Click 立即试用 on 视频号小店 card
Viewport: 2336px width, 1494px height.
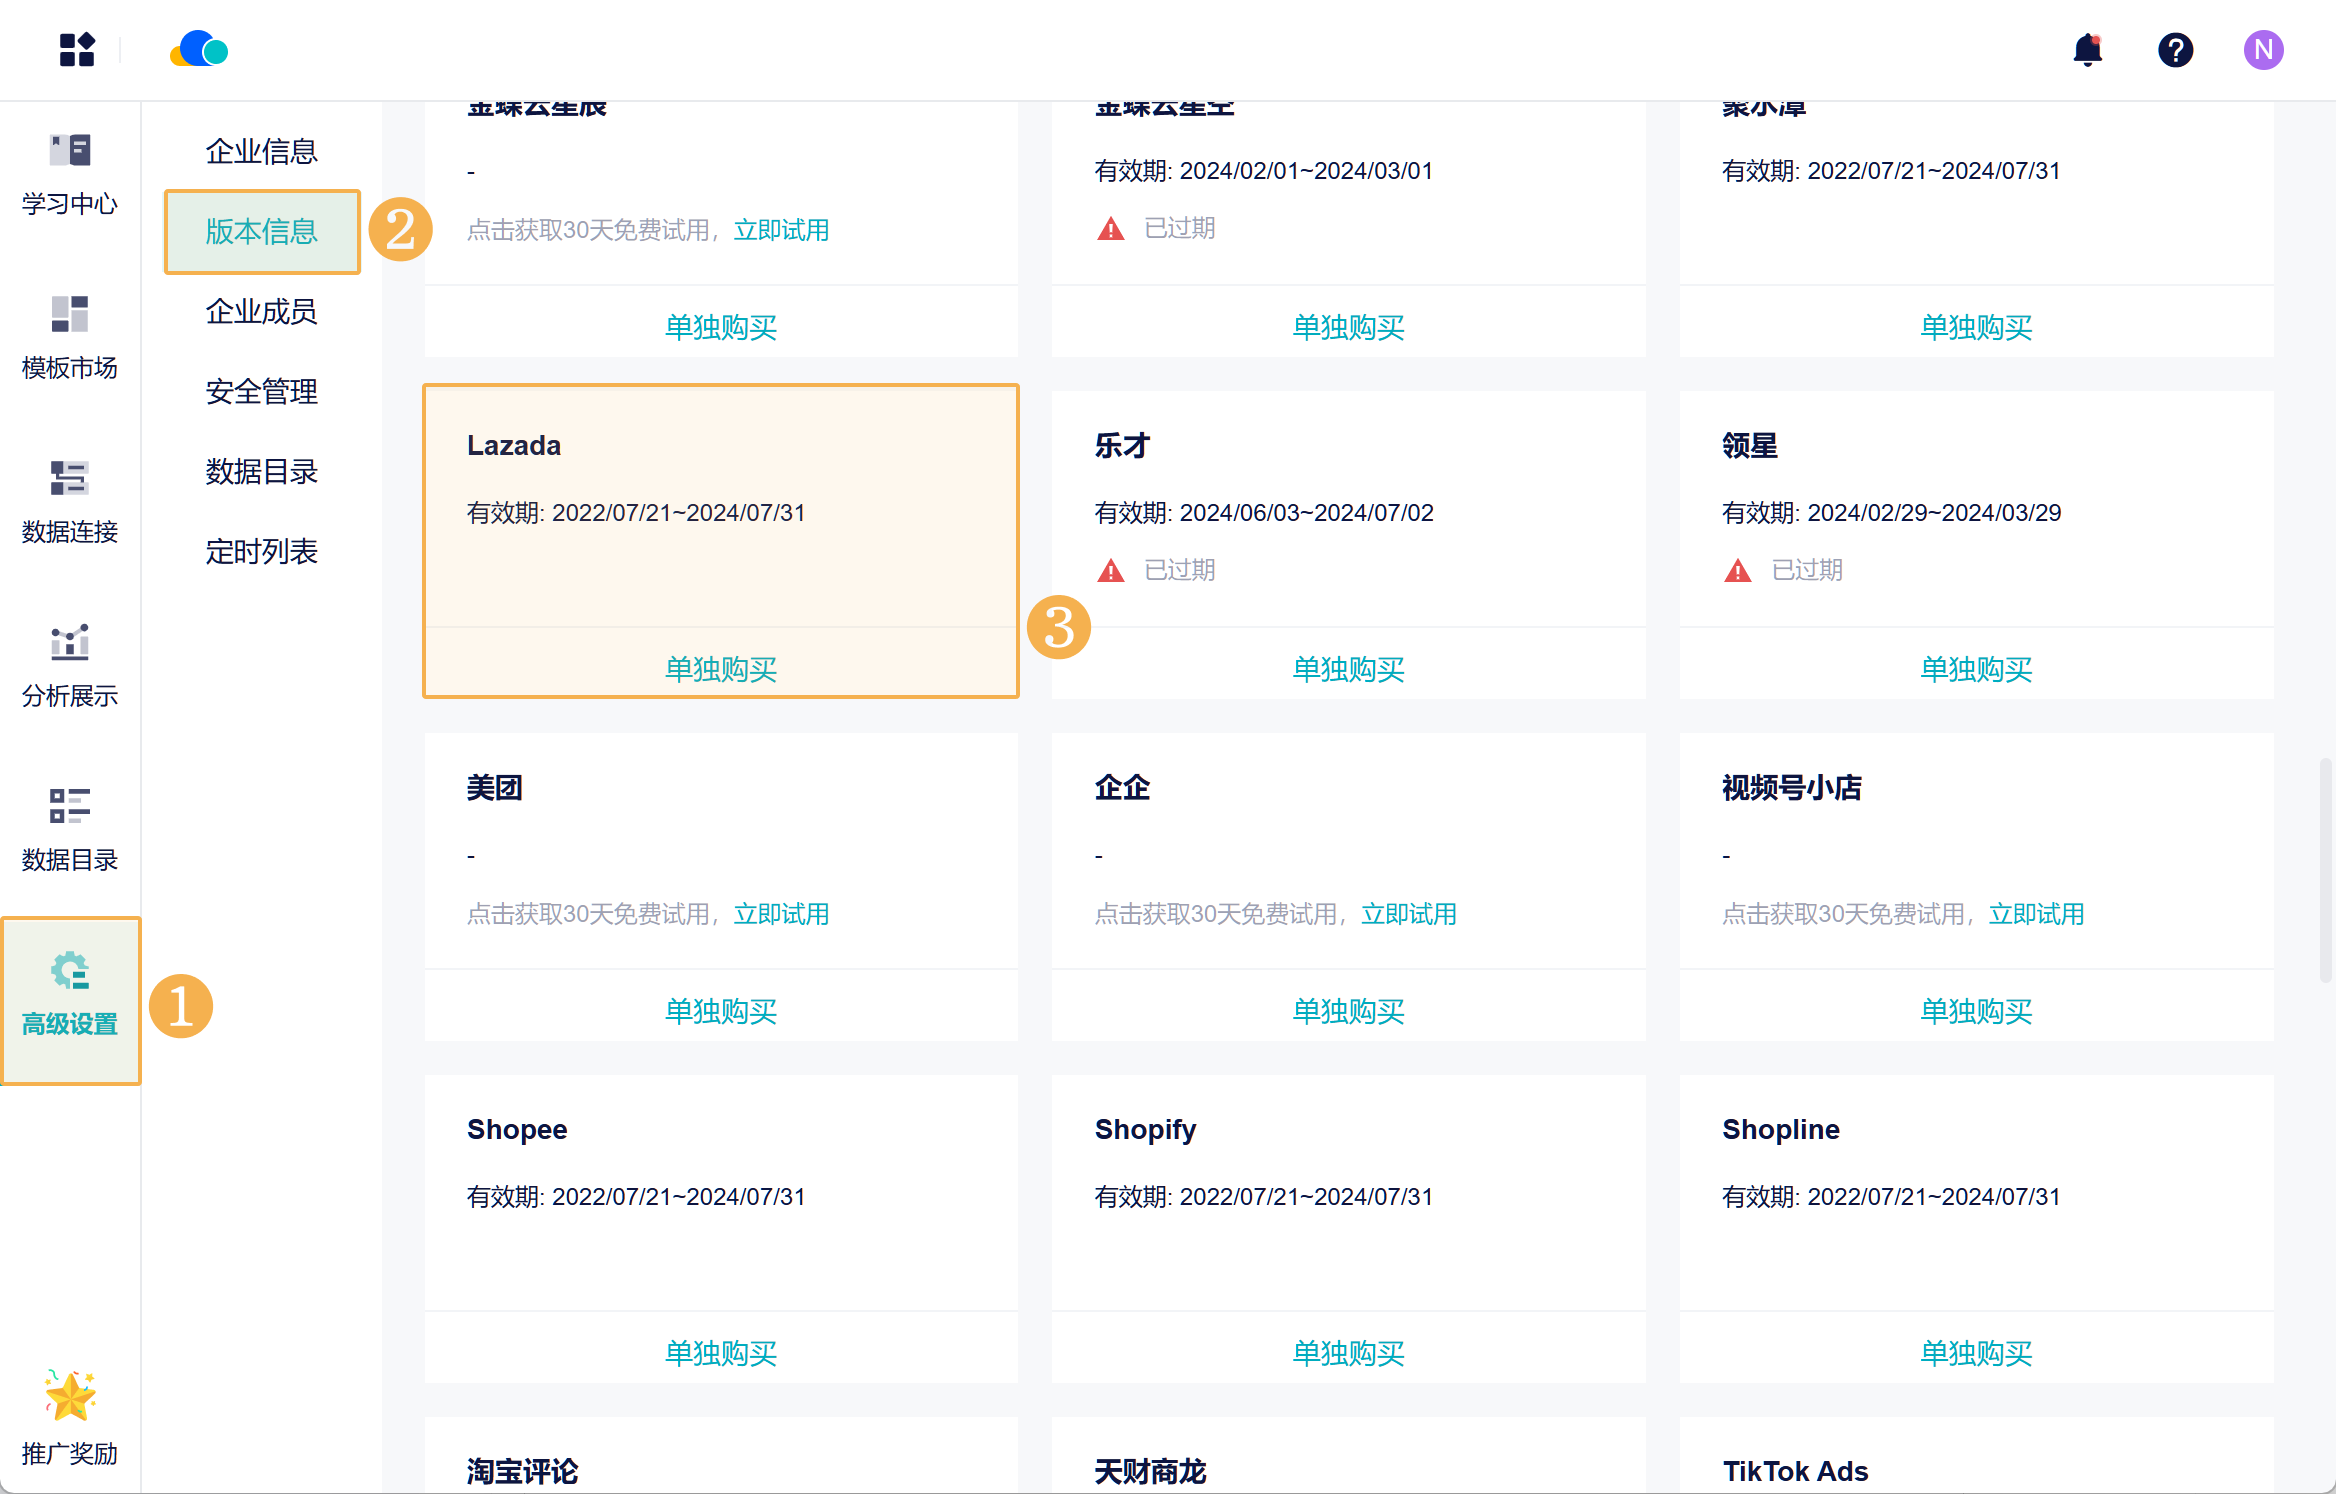click(x=2036, y=914)
